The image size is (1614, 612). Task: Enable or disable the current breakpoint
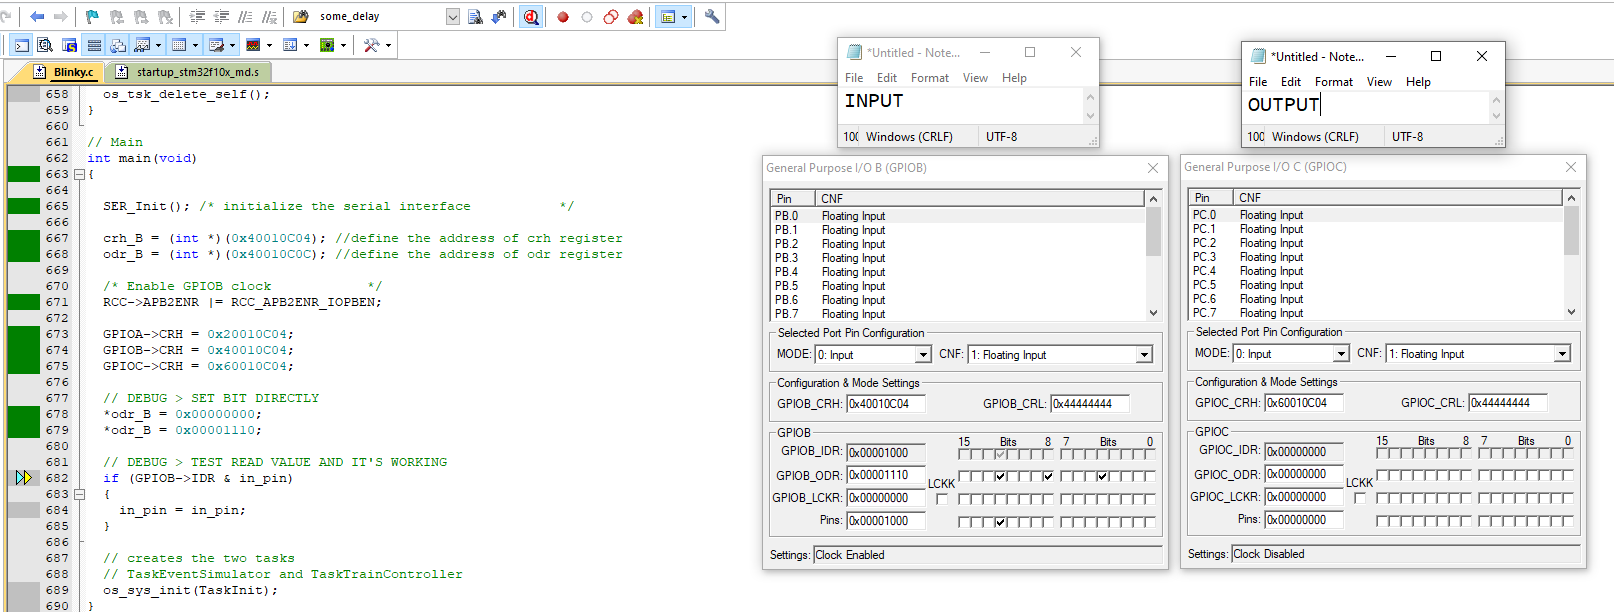pyautogui.click(x=586, y=17)
